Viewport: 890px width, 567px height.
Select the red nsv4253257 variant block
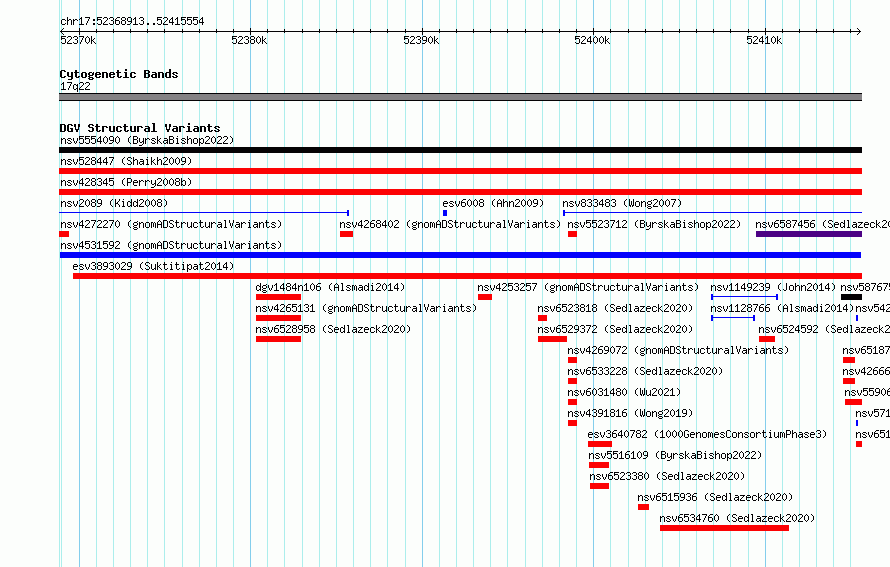(485, 297)
